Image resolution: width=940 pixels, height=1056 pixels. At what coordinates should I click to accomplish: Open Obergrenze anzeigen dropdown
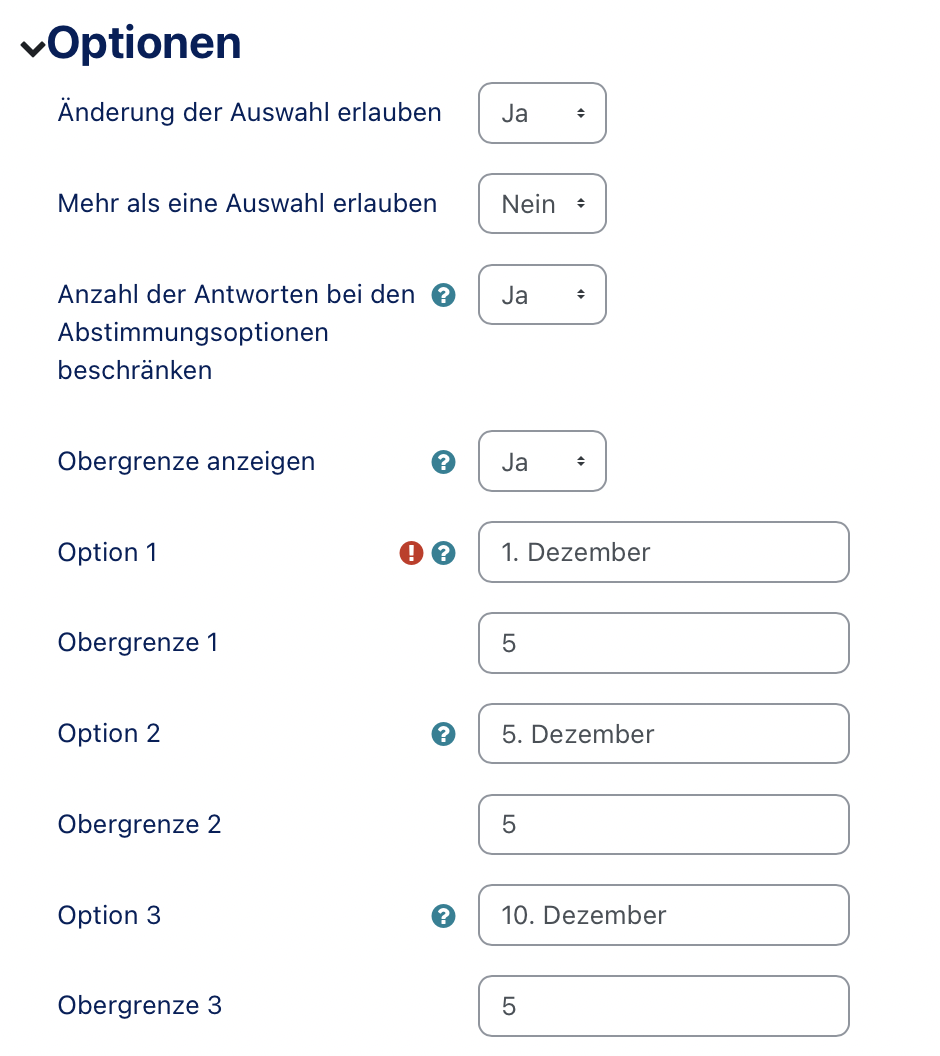tap(542, 461)
